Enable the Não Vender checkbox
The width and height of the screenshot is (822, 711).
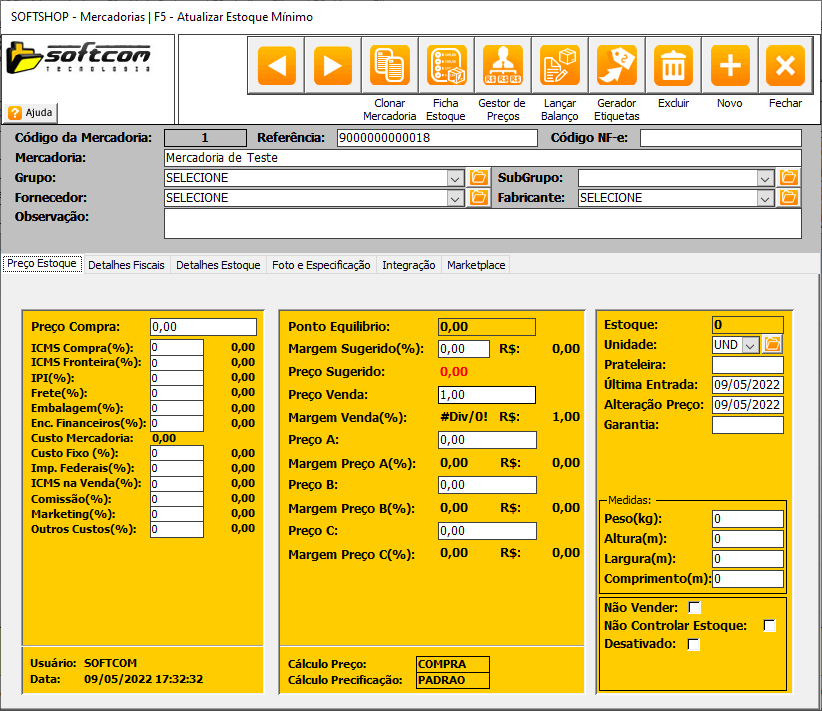695,607
